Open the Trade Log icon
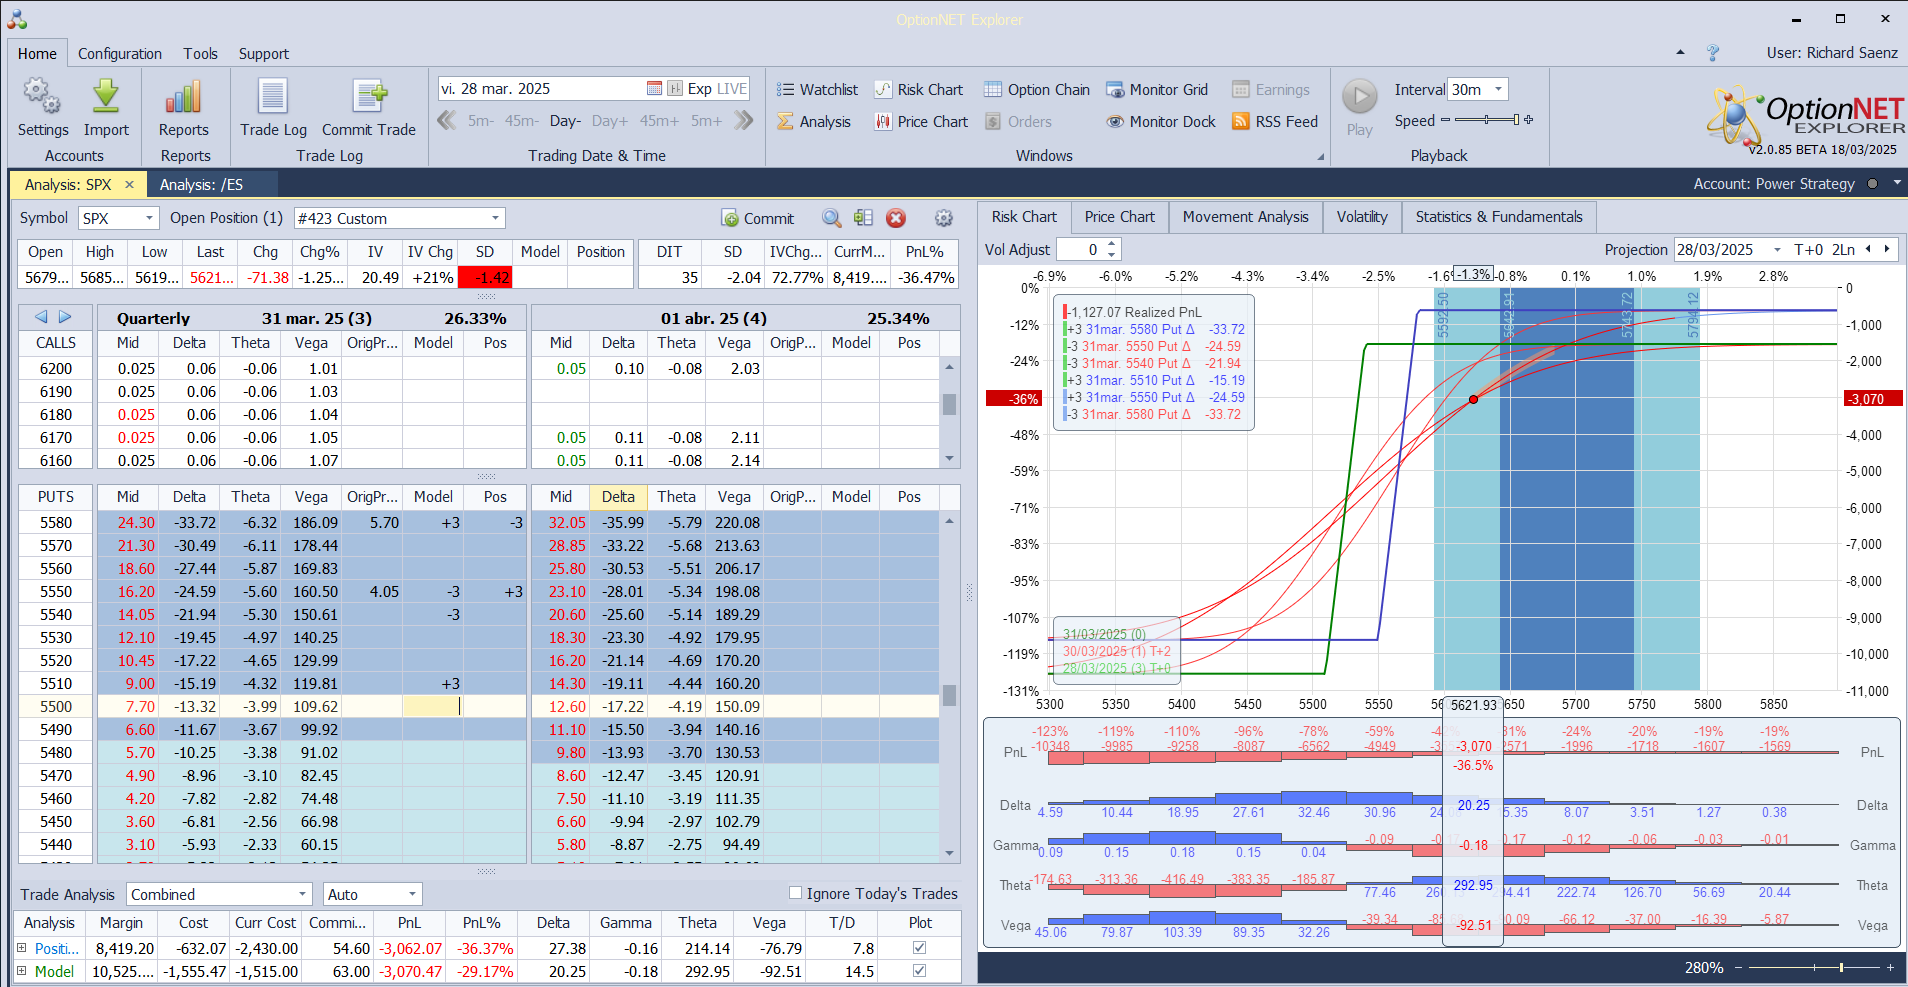This screenshot has width=1908, height=987. coord(273,108)
